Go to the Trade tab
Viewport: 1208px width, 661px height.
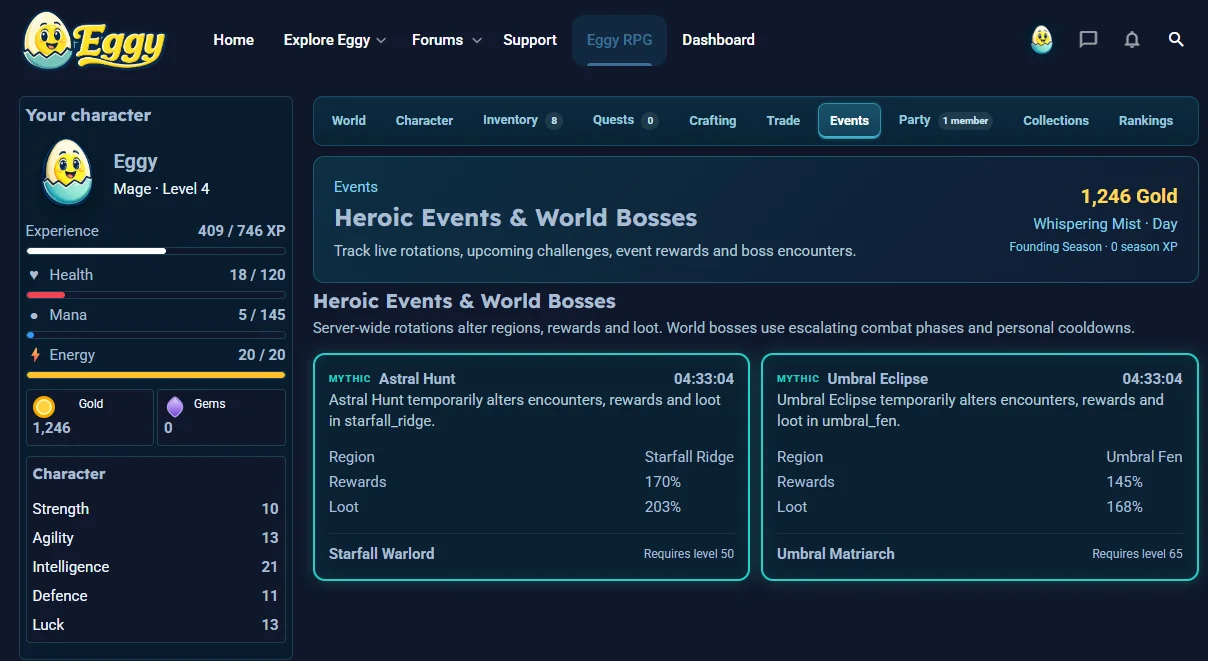tap(783, 121)
